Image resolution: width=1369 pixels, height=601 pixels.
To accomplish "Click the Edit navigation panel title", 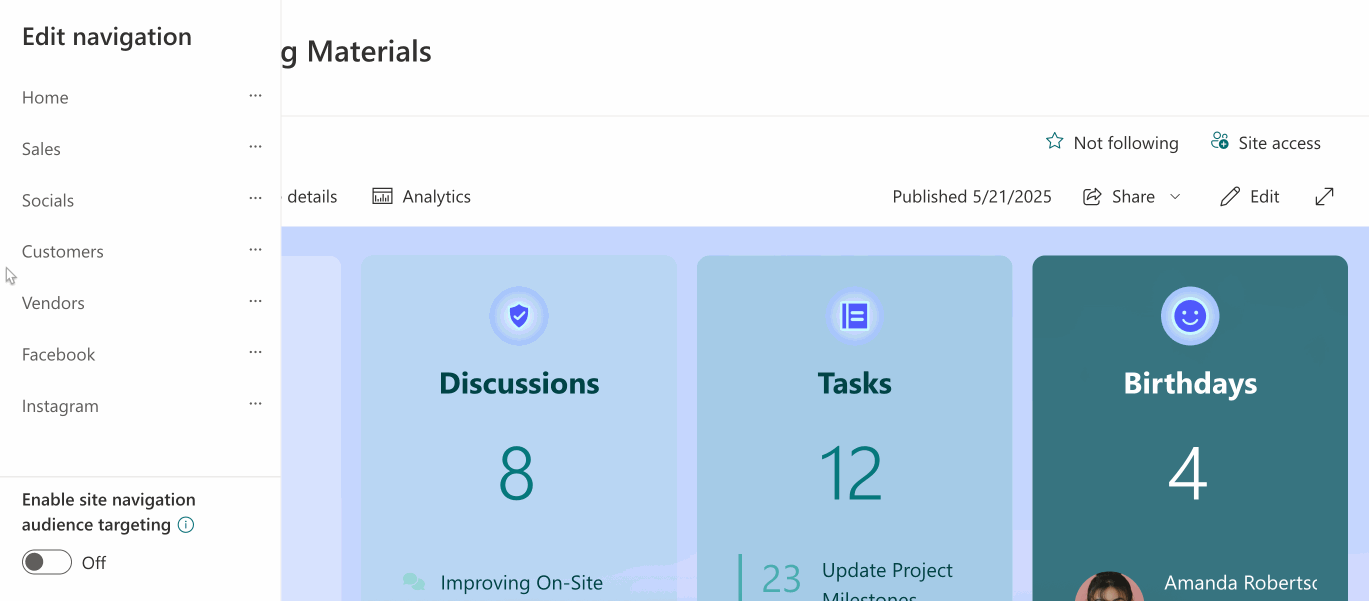I will (x=107, y=37).
